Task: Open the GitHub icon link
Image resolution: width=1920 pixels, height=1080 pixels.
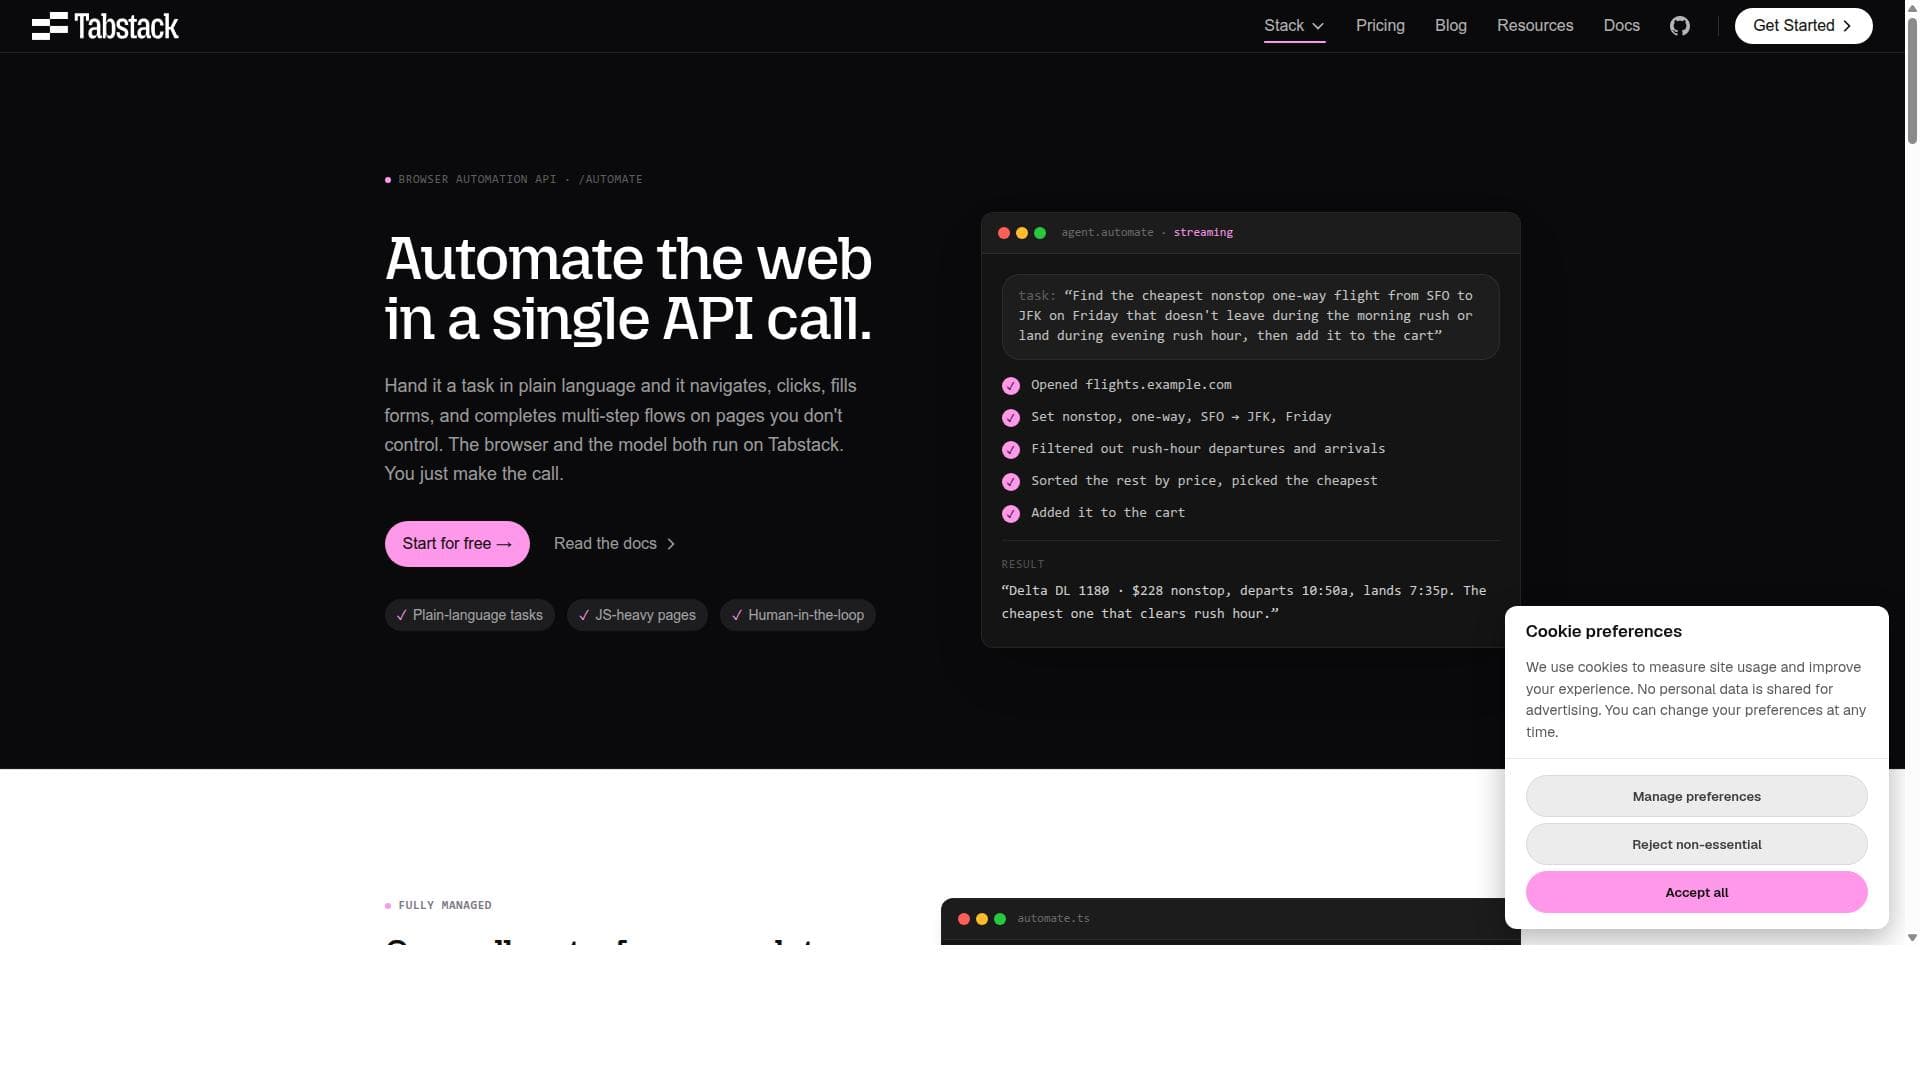Action: 1680,26
